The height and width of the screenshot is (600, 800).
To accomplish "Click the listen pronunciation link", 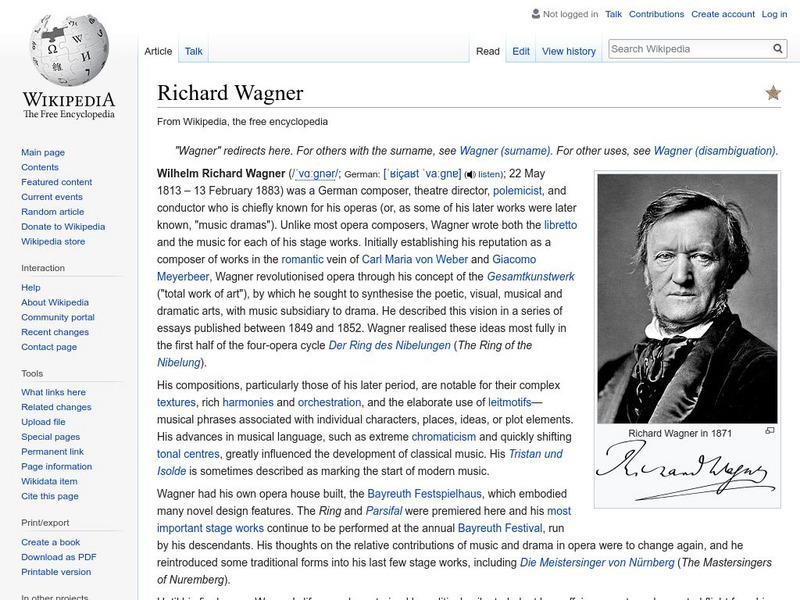I will (489, 174).
